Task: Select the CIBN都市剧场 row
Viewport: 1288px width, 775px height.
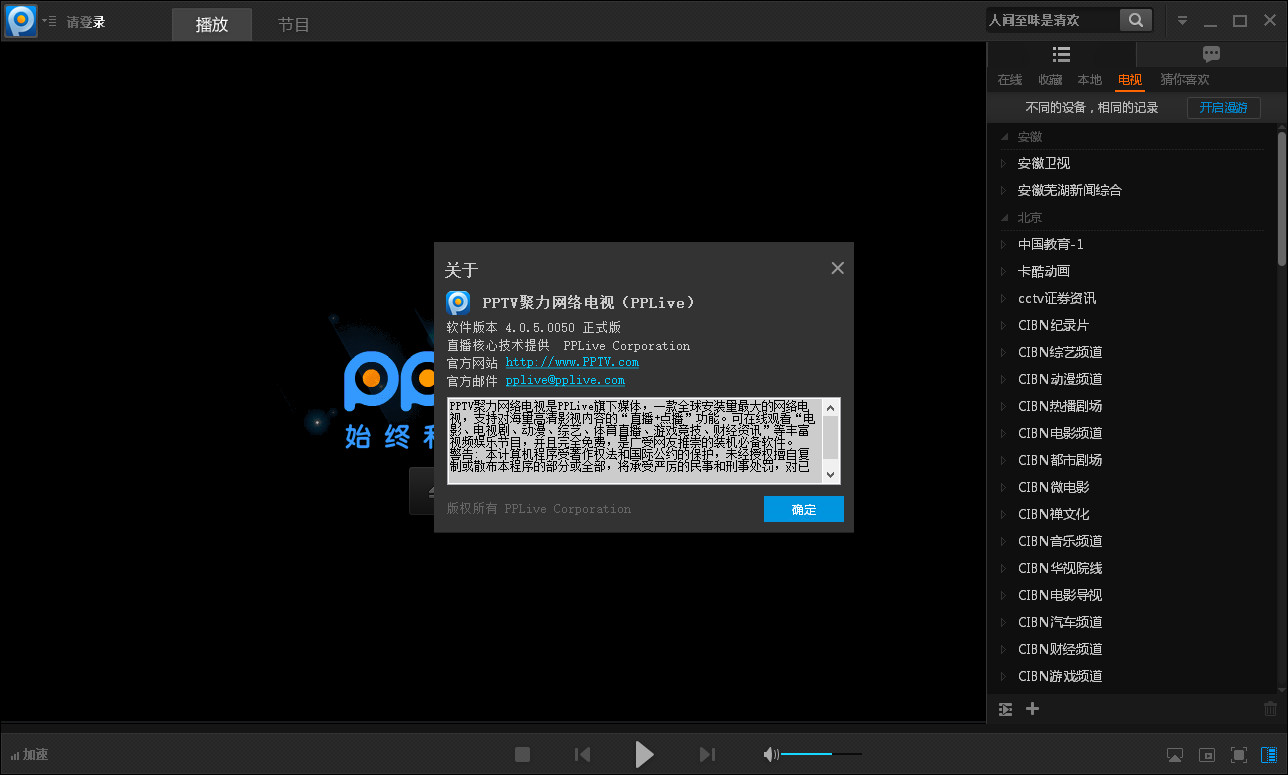Action: coord(1131,460)
